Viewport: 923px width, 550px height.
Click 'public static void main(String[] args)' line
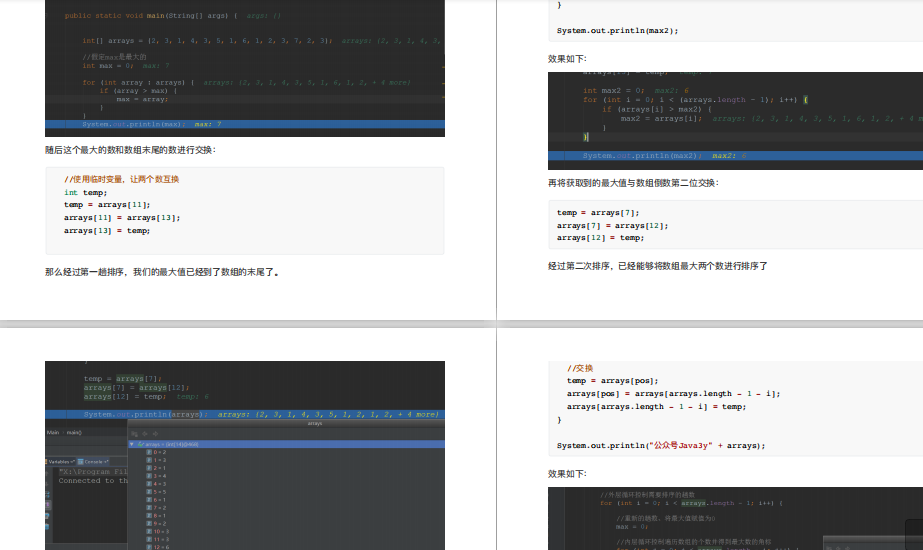151,16
